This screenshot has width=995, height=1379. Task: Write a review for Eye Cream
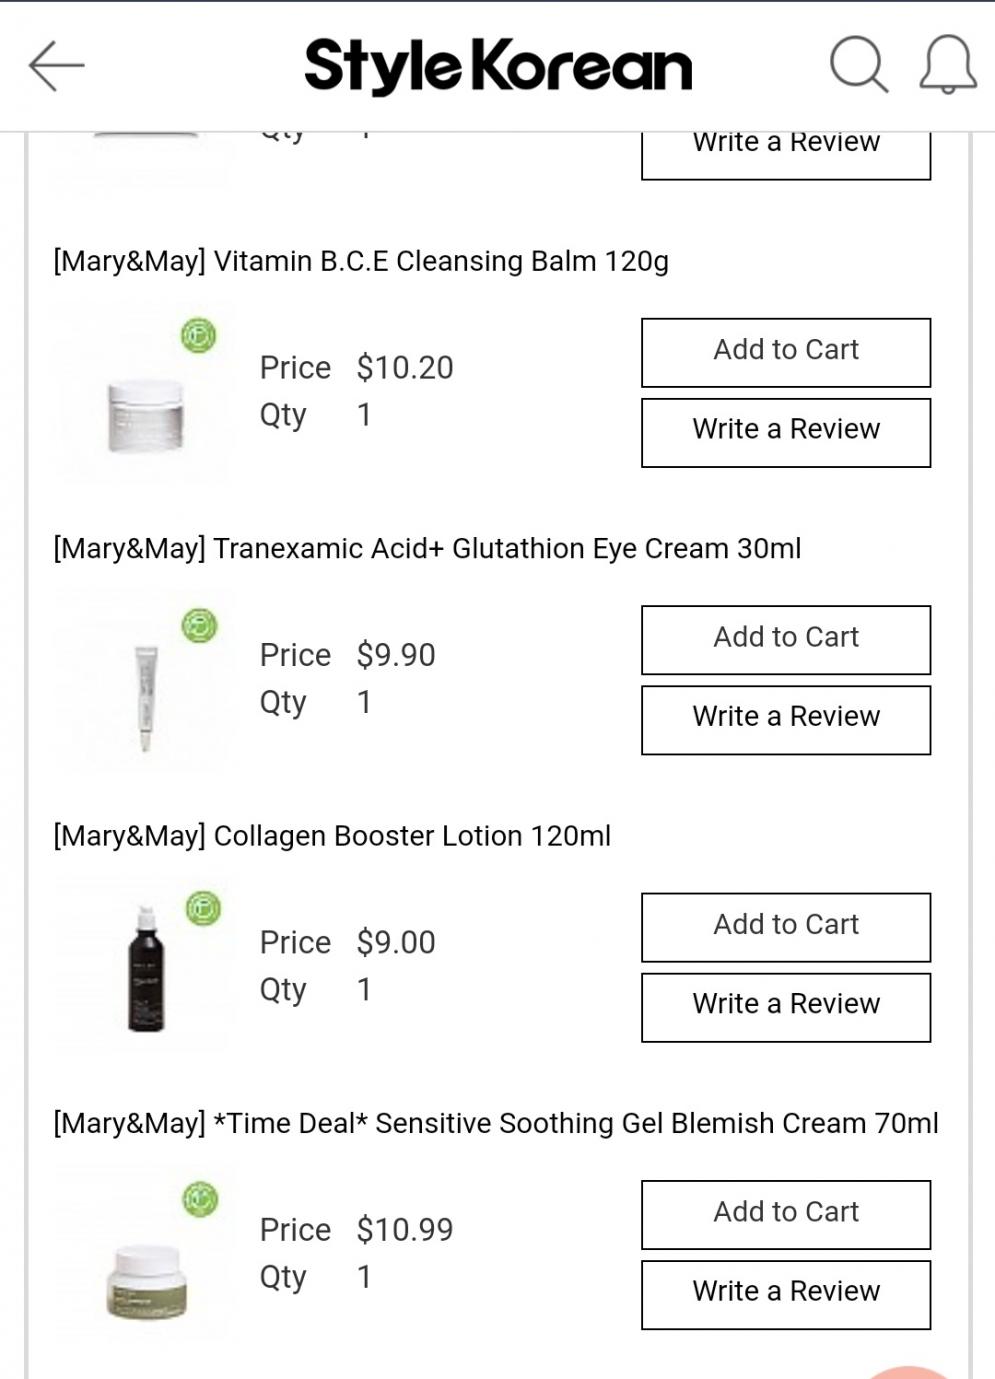pos(786,719)
